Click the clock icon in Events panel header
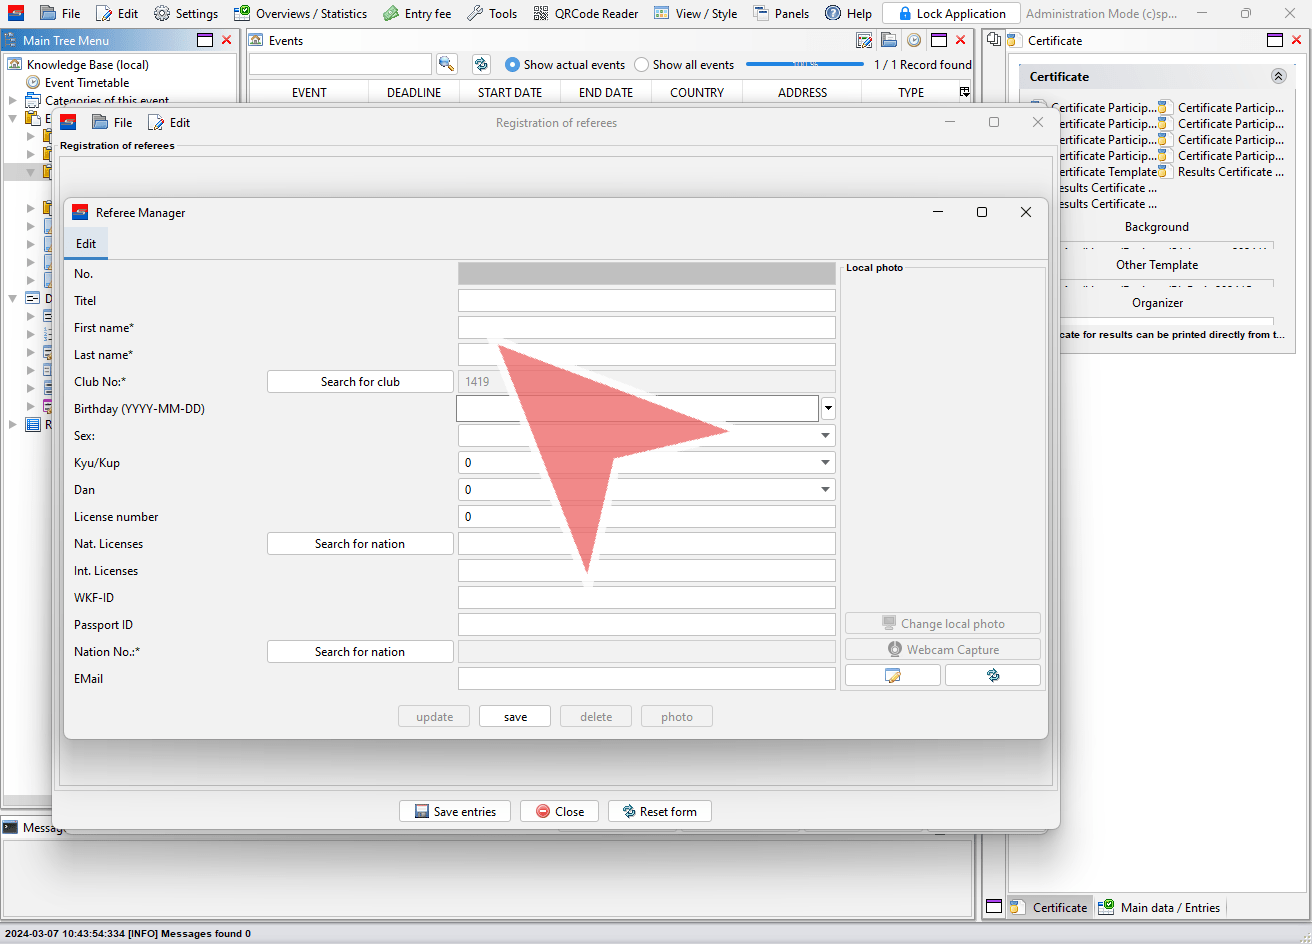Screen dimensions: 1312x945 pyautogui.click(x=913, y=40)
